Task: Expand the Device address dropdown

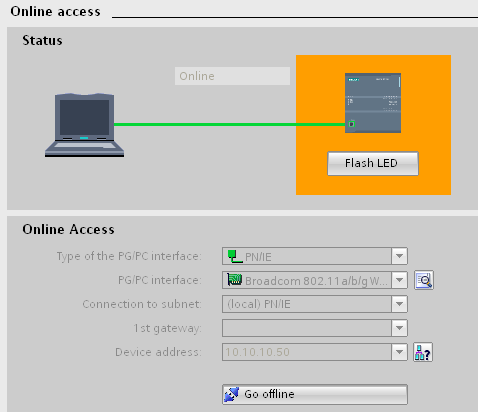Action: pos(399,352)
